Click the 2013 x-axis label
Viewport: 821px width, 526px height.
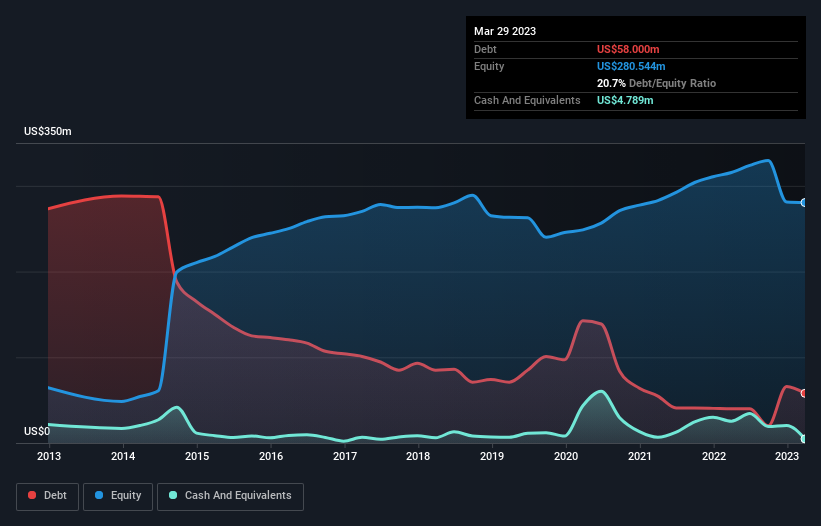click(49, 456)
